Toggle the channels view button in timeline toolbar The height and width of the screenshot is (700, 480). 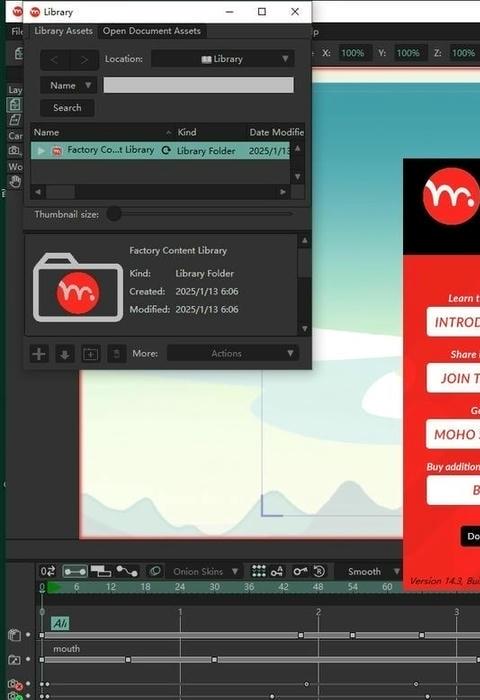tap(75, 571)
